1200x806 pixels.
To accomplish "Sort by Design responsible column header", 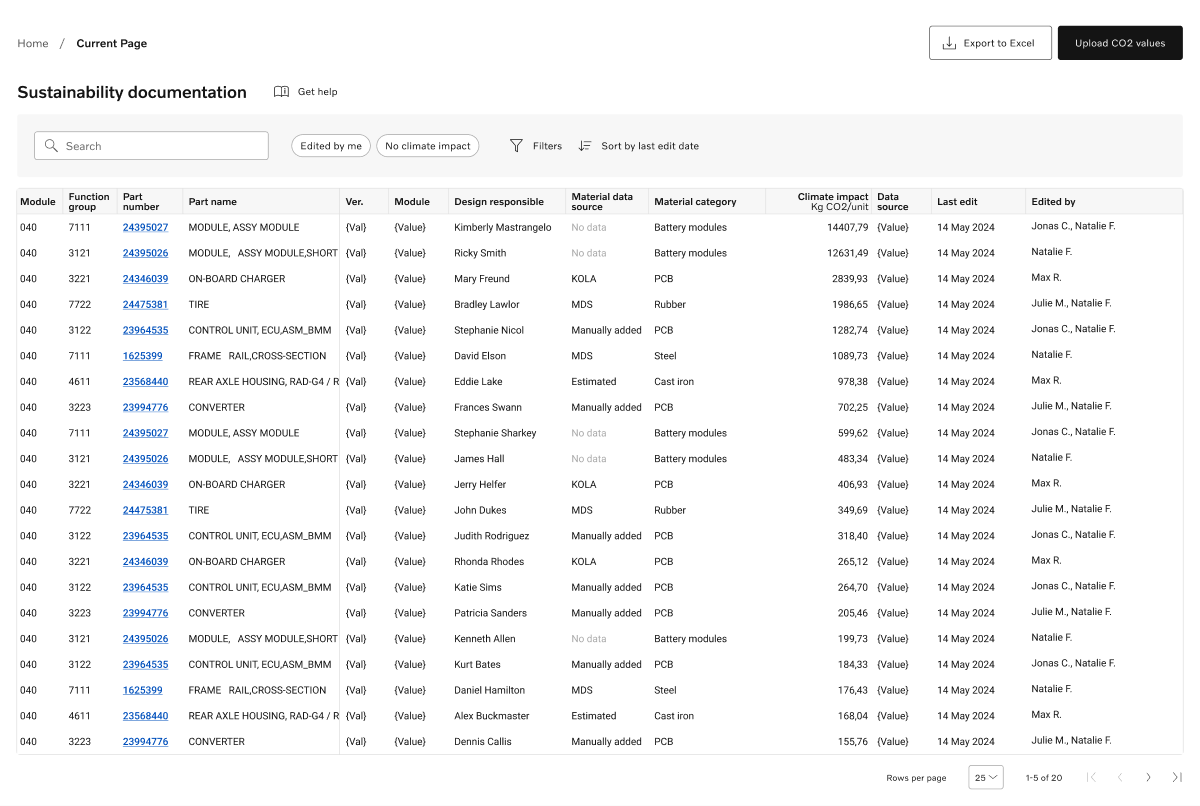I will click(499, 201).
